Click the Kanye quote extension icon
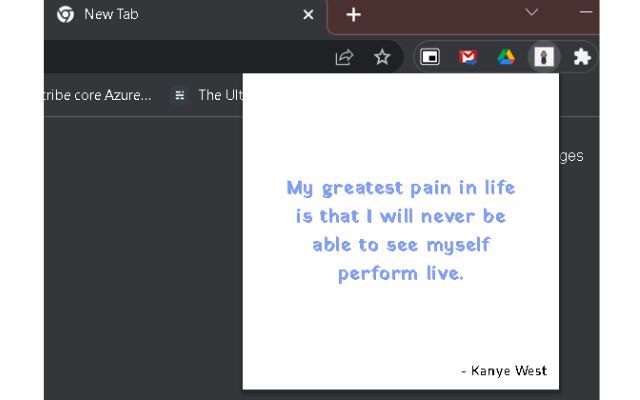640x400 pixels. tap(544, 57)
